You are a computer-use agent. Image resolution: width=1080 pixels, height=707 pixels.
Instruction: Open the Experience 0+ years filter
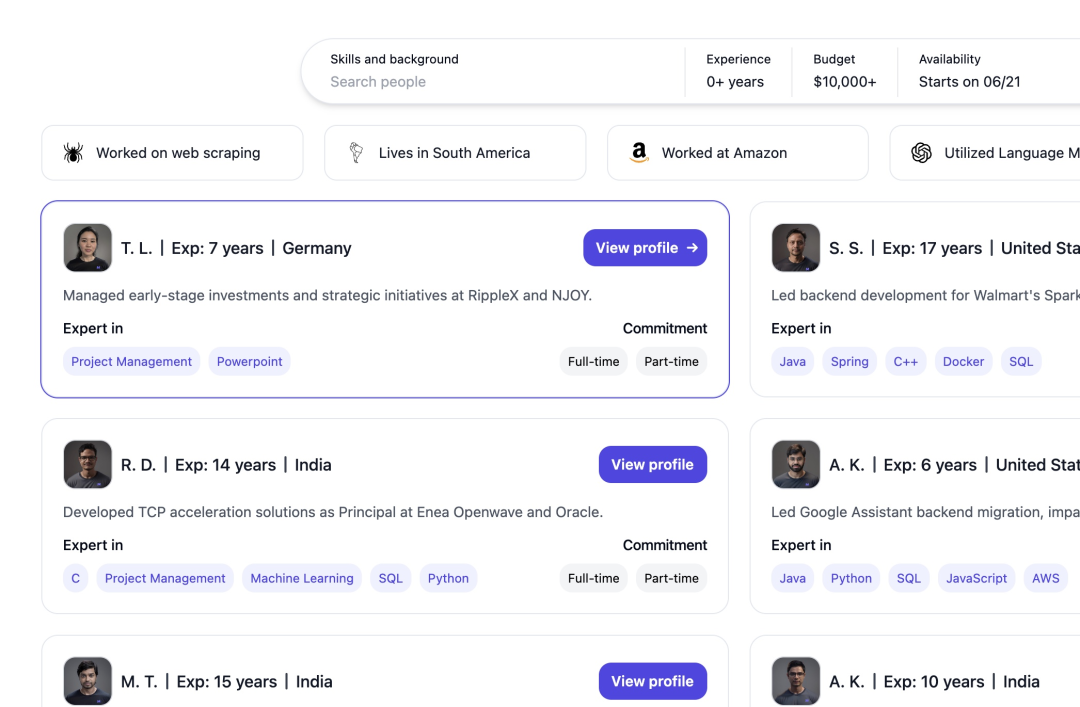point(738,72)
